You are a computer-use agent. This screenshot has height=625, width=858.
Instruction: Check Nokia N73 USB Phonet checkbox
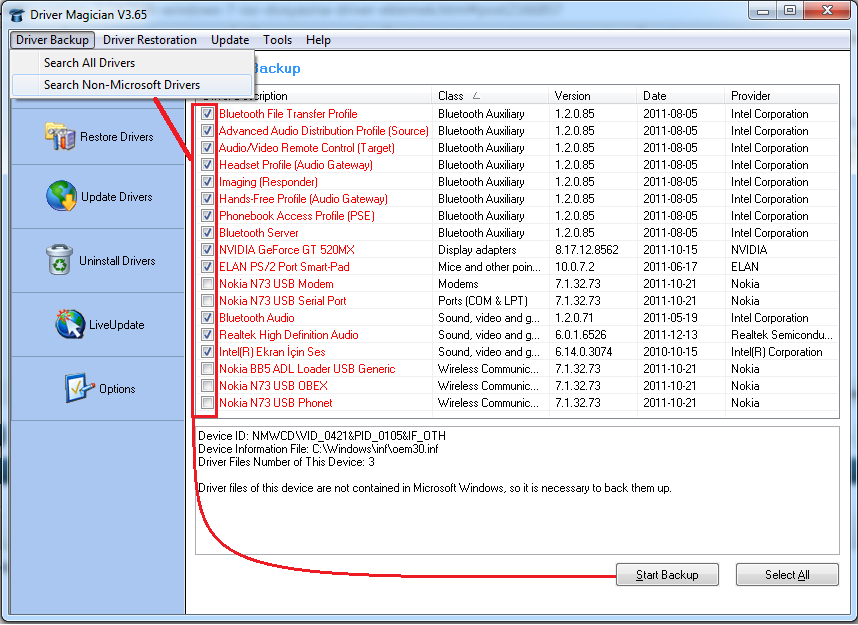coord(207,402)
